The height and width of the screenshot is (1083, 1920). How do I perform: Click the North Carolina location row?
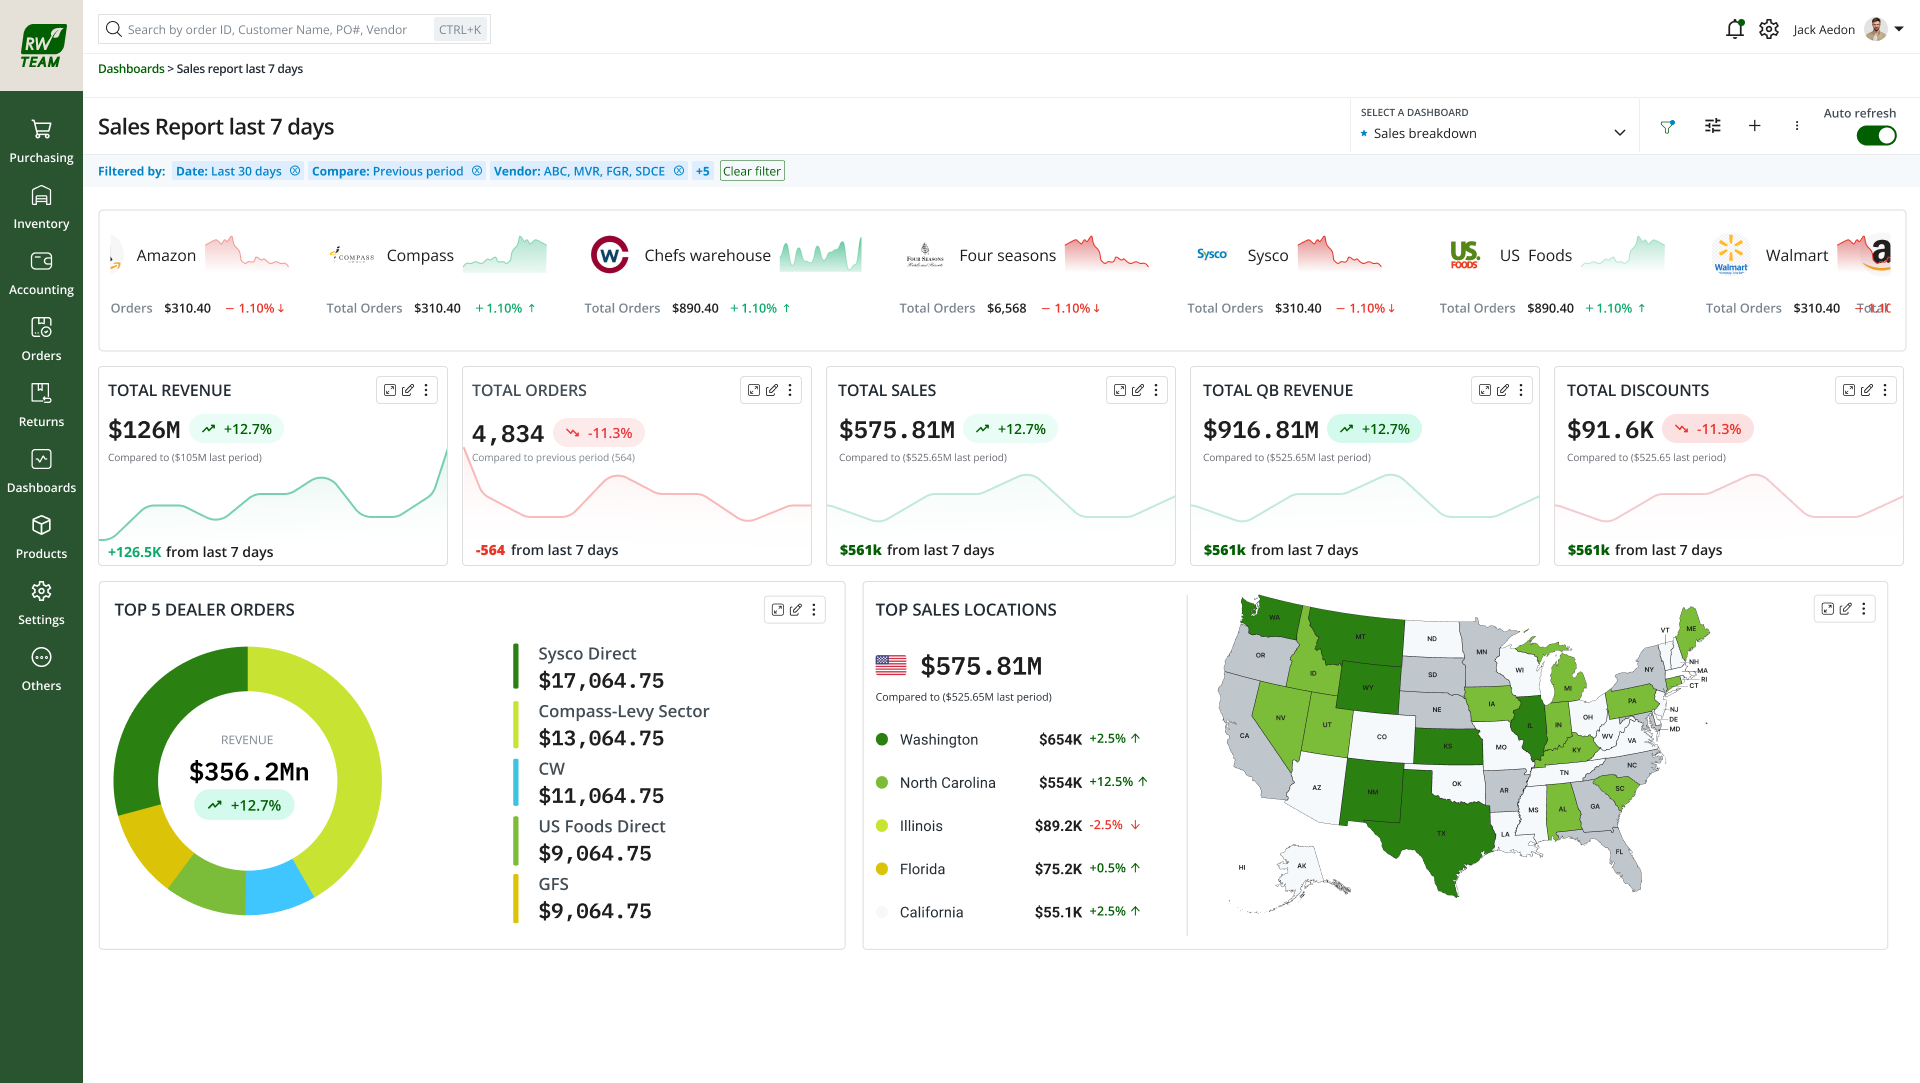(1011, 783)
